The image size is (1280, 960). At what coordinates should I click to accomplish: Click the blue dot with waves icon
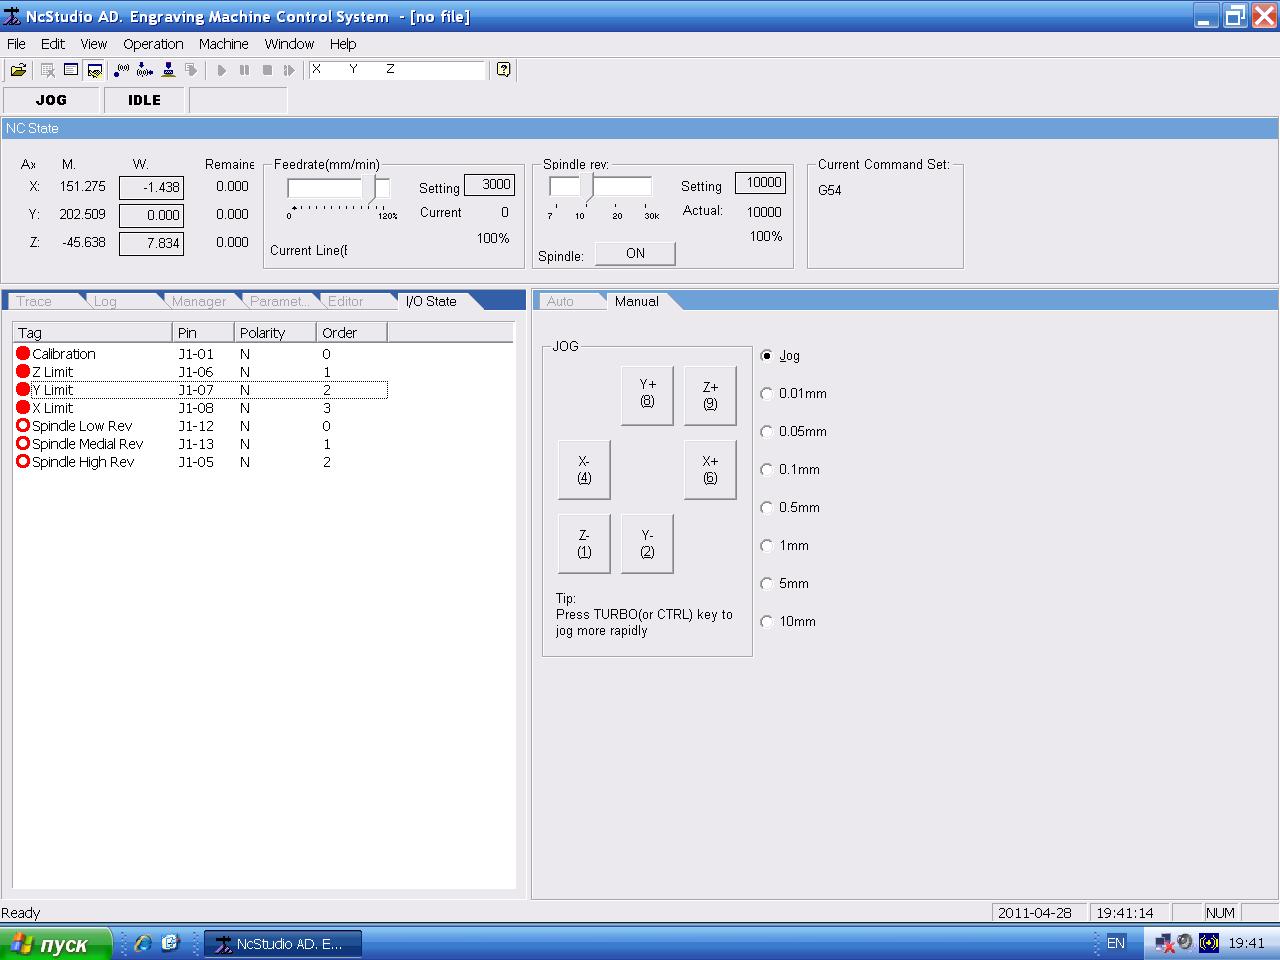tap(121, 70)
